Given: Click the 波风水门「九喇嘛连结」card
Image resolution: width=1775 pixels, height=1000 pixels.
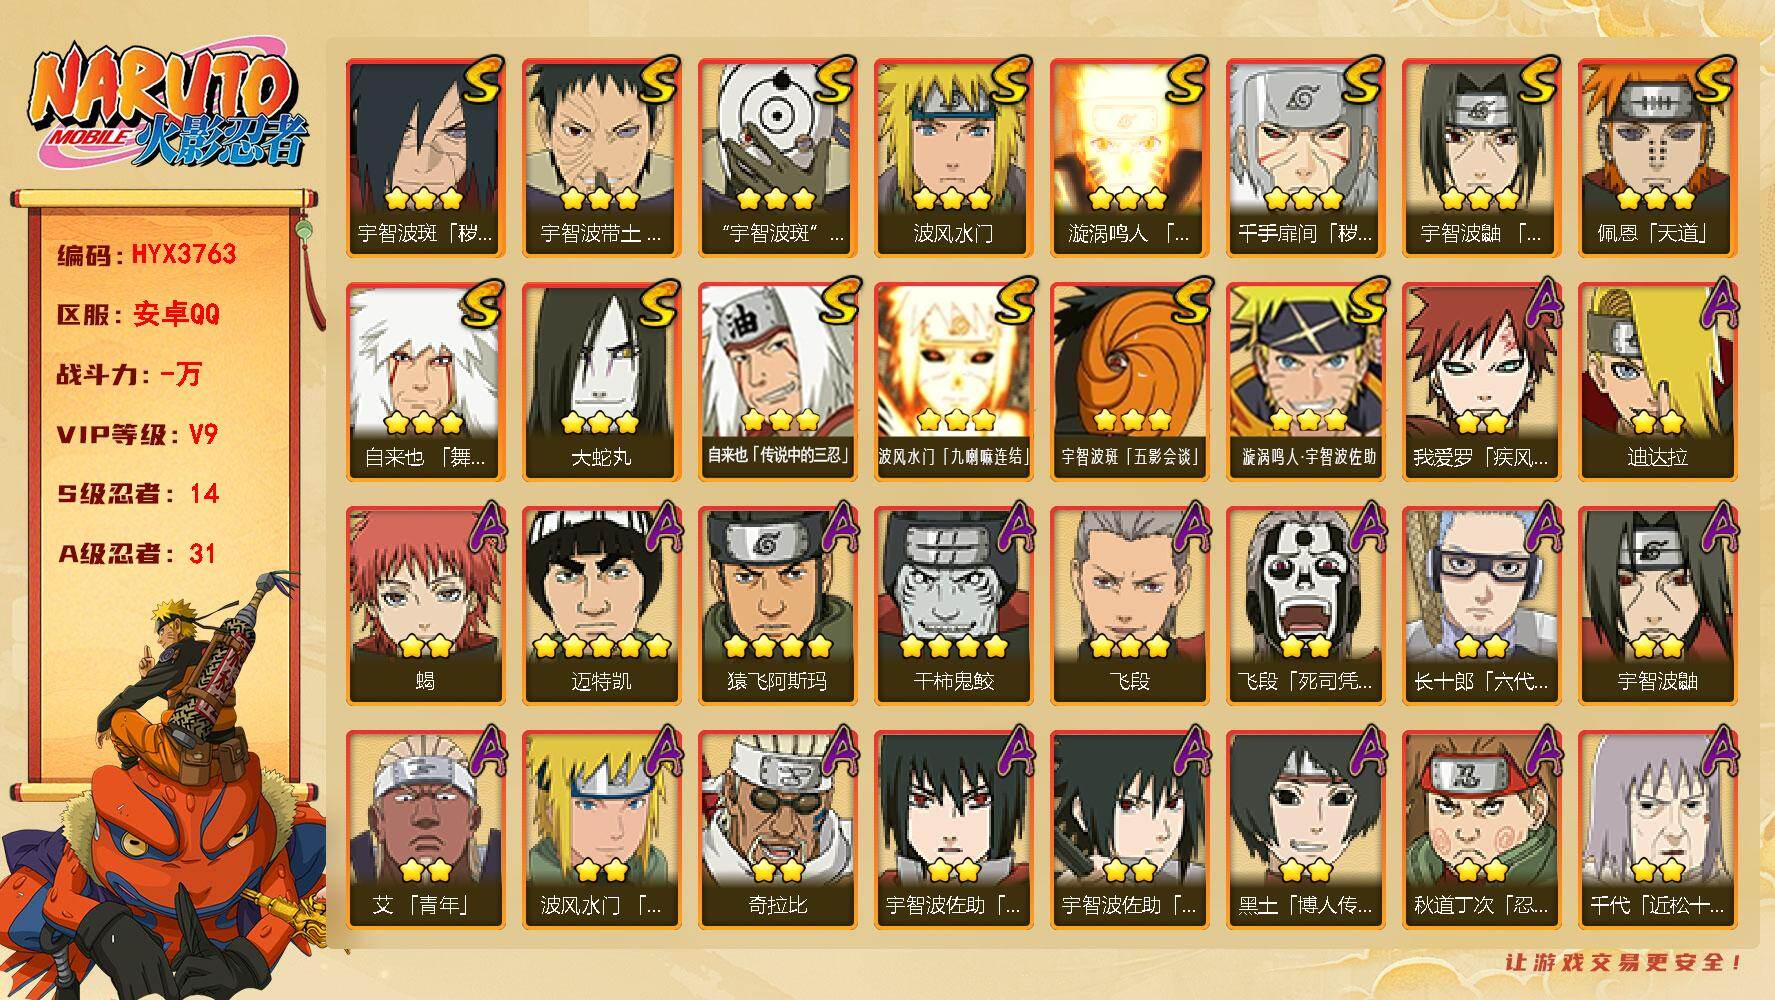Looking at the screenshot, I should (x=952, y=382).
